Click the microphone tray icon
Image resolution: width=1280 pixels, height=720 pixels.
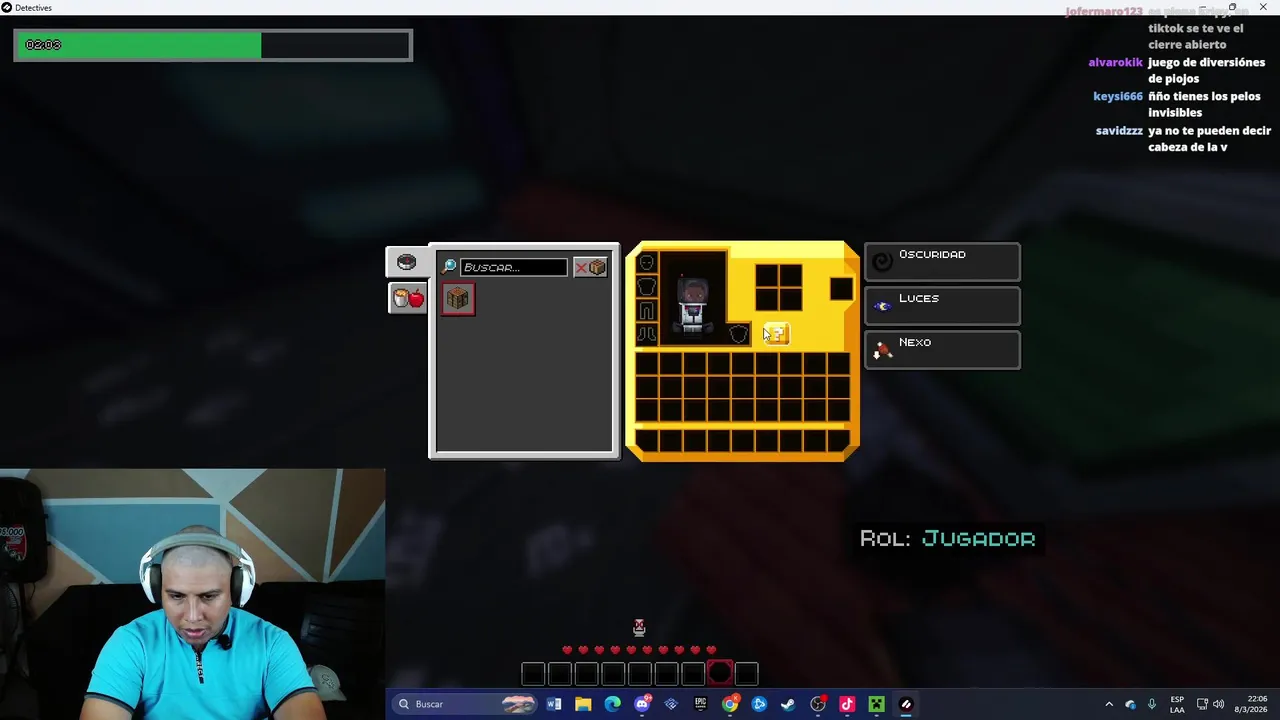[x=1152, y=704]
